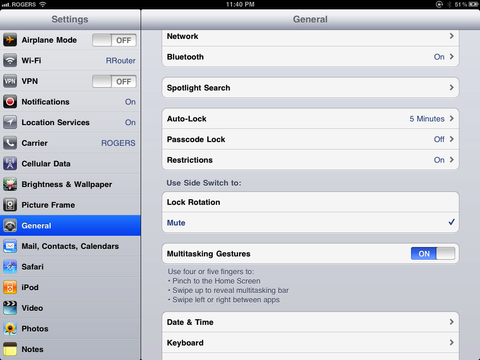This screenshot has height=360, width=480.
Task: Open Safari settings in sidebar
Action: tap(70, 267)
